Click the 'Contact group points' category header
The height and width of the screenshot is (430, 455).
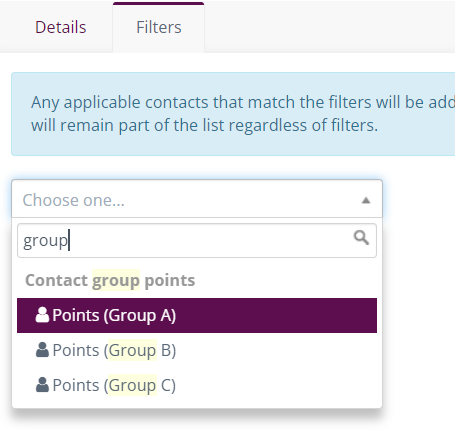[110, 280]
